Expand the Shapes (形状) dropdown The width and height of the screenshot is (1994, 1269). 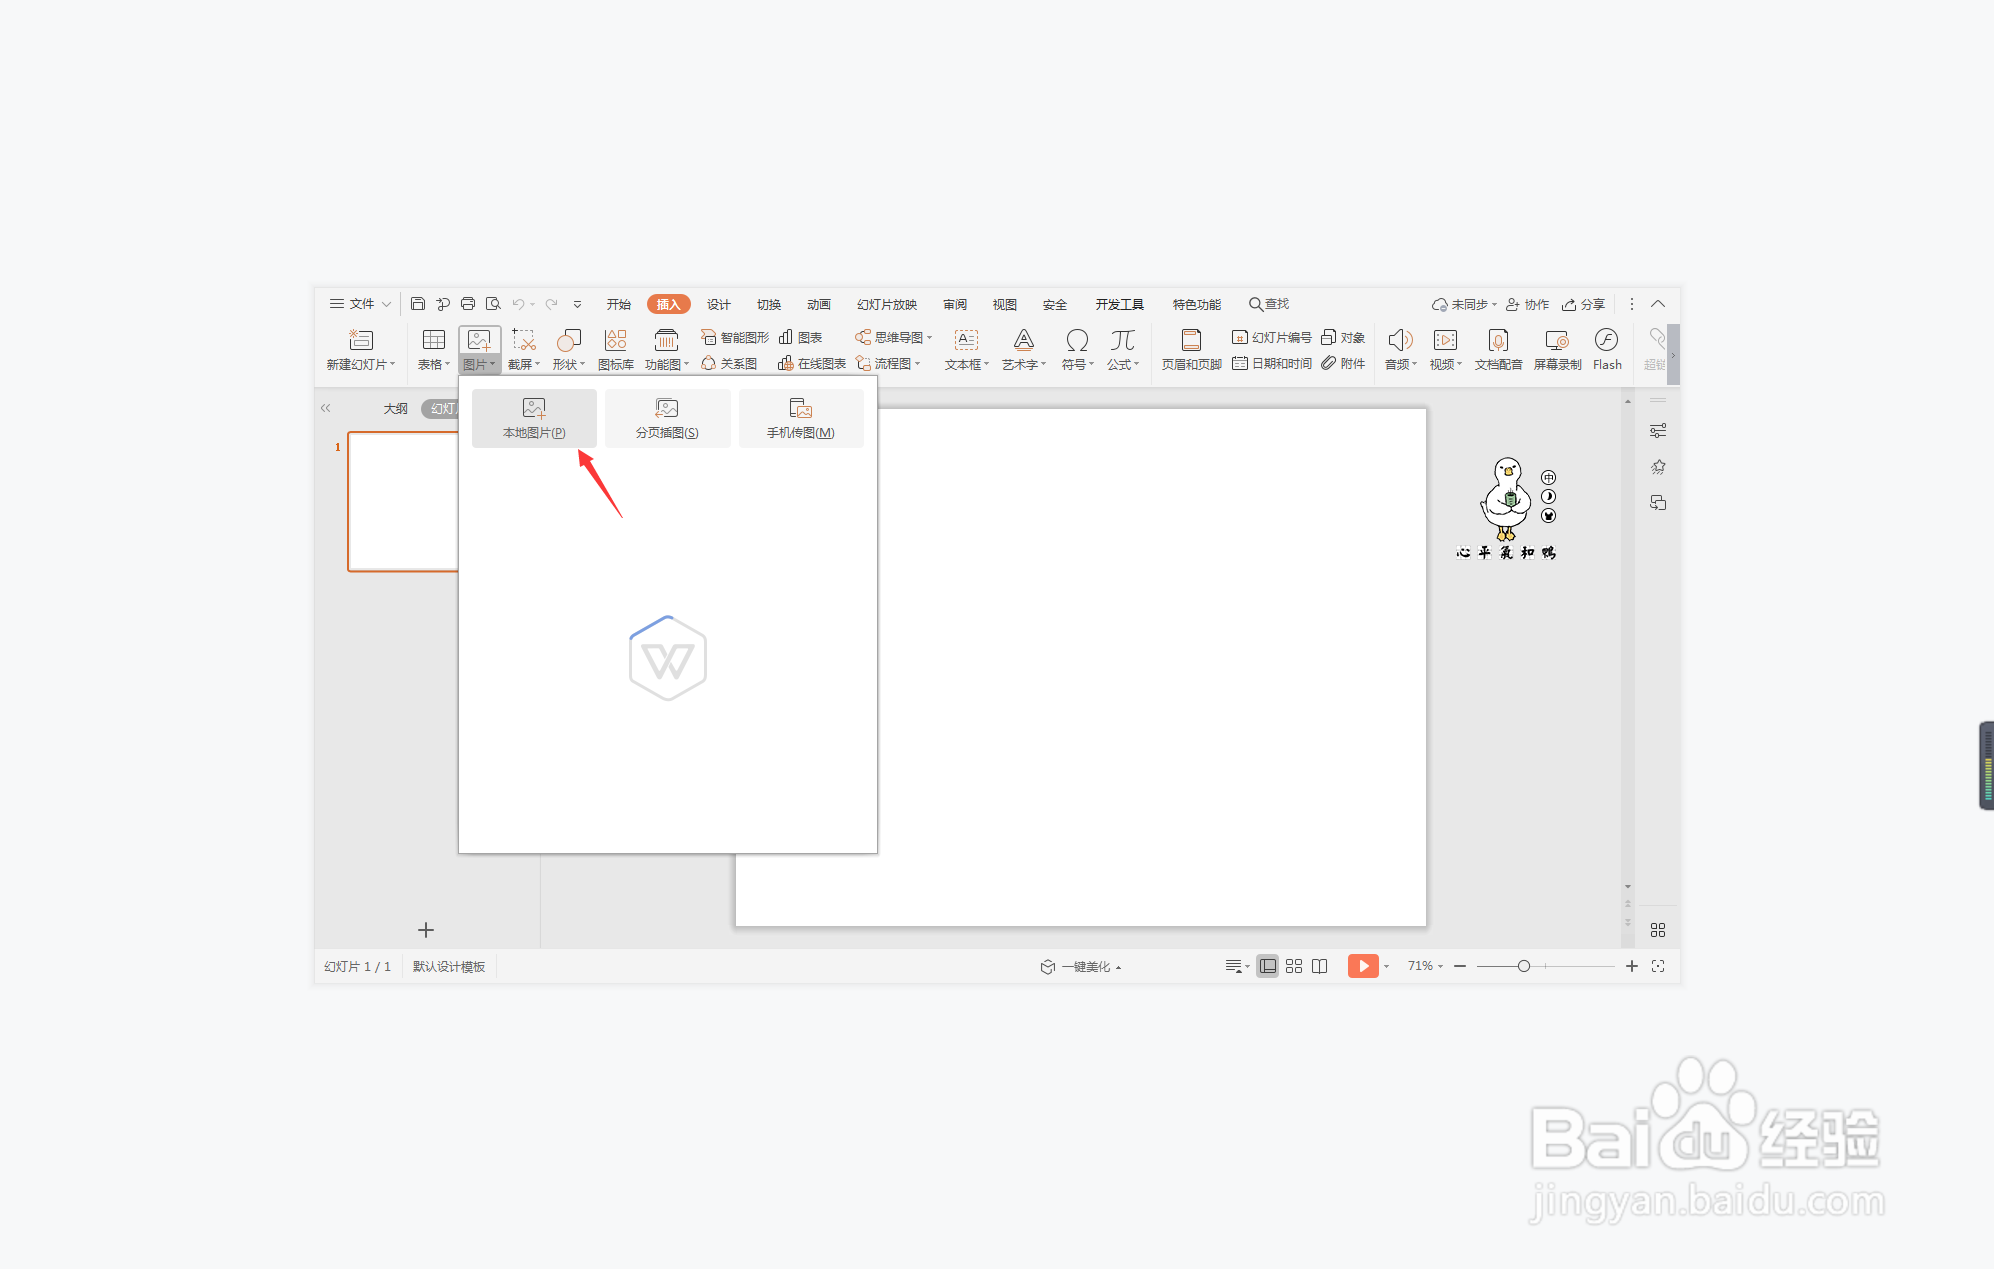[x=569, y=364]
